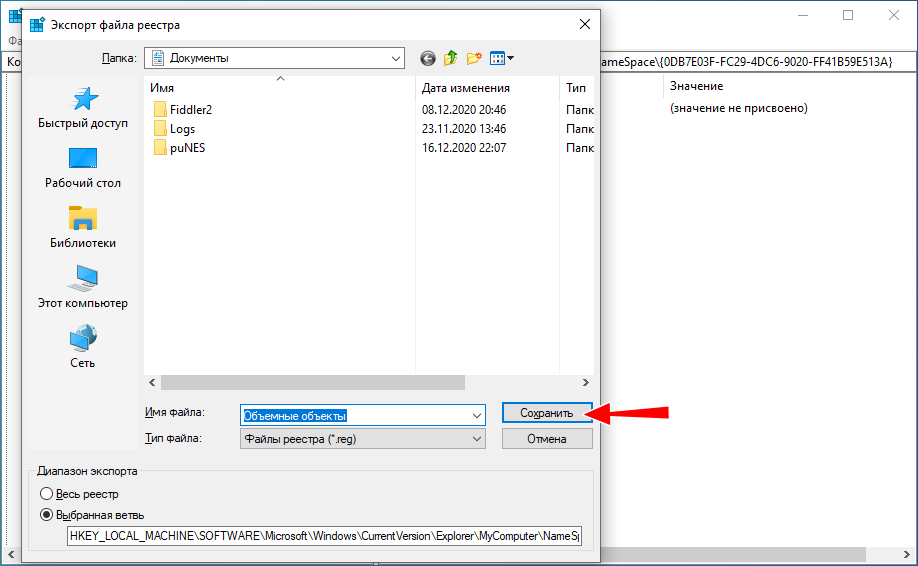
Task: Click the Отмена button
Action: point(547,439)
